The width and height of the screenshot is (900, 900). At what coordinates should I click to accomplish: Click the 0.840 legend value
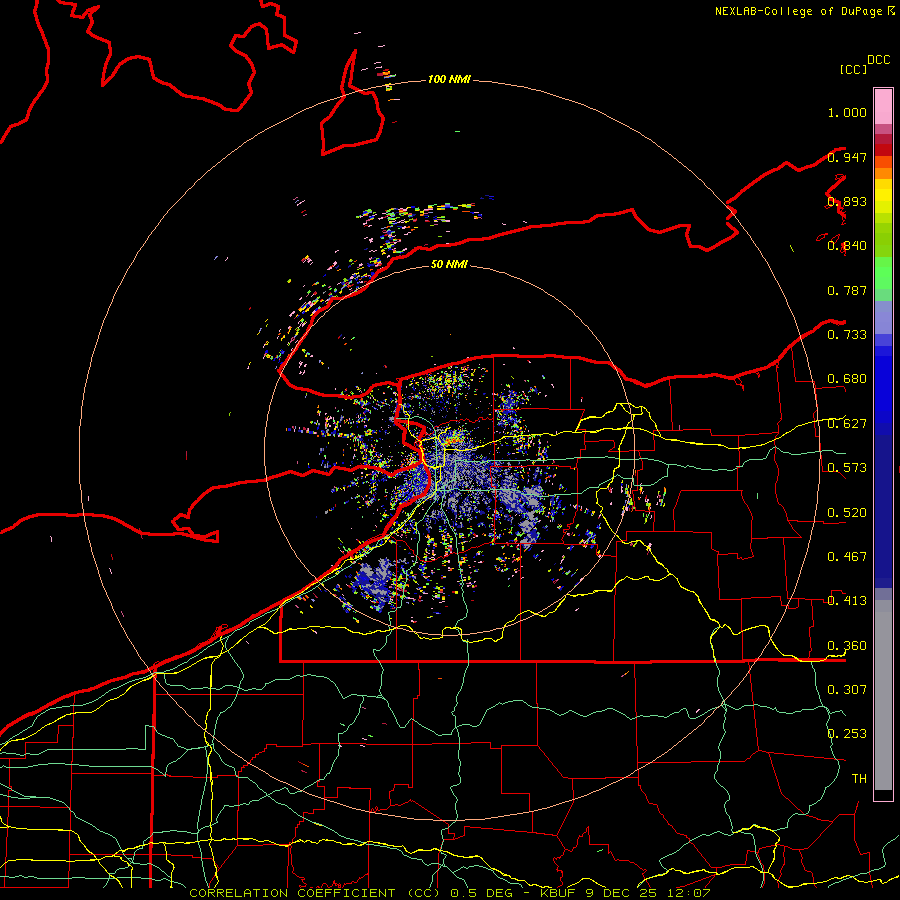(x=847, y=246)
